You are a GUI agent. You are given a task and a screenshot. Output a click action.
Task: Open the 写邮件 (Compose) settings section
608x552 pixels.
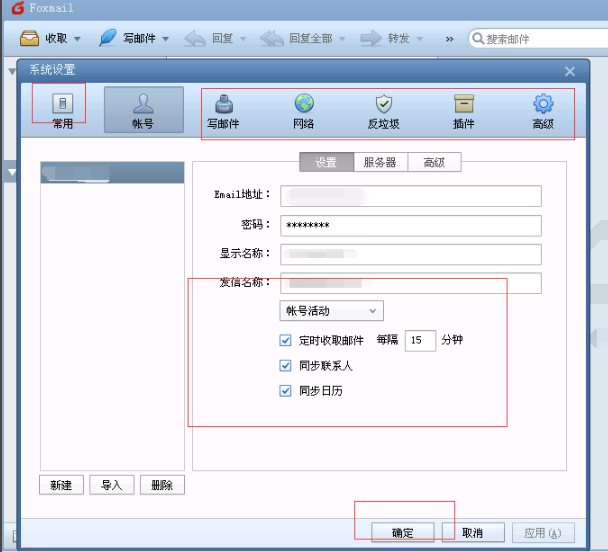pyautogui.click(x=224, y=110)
